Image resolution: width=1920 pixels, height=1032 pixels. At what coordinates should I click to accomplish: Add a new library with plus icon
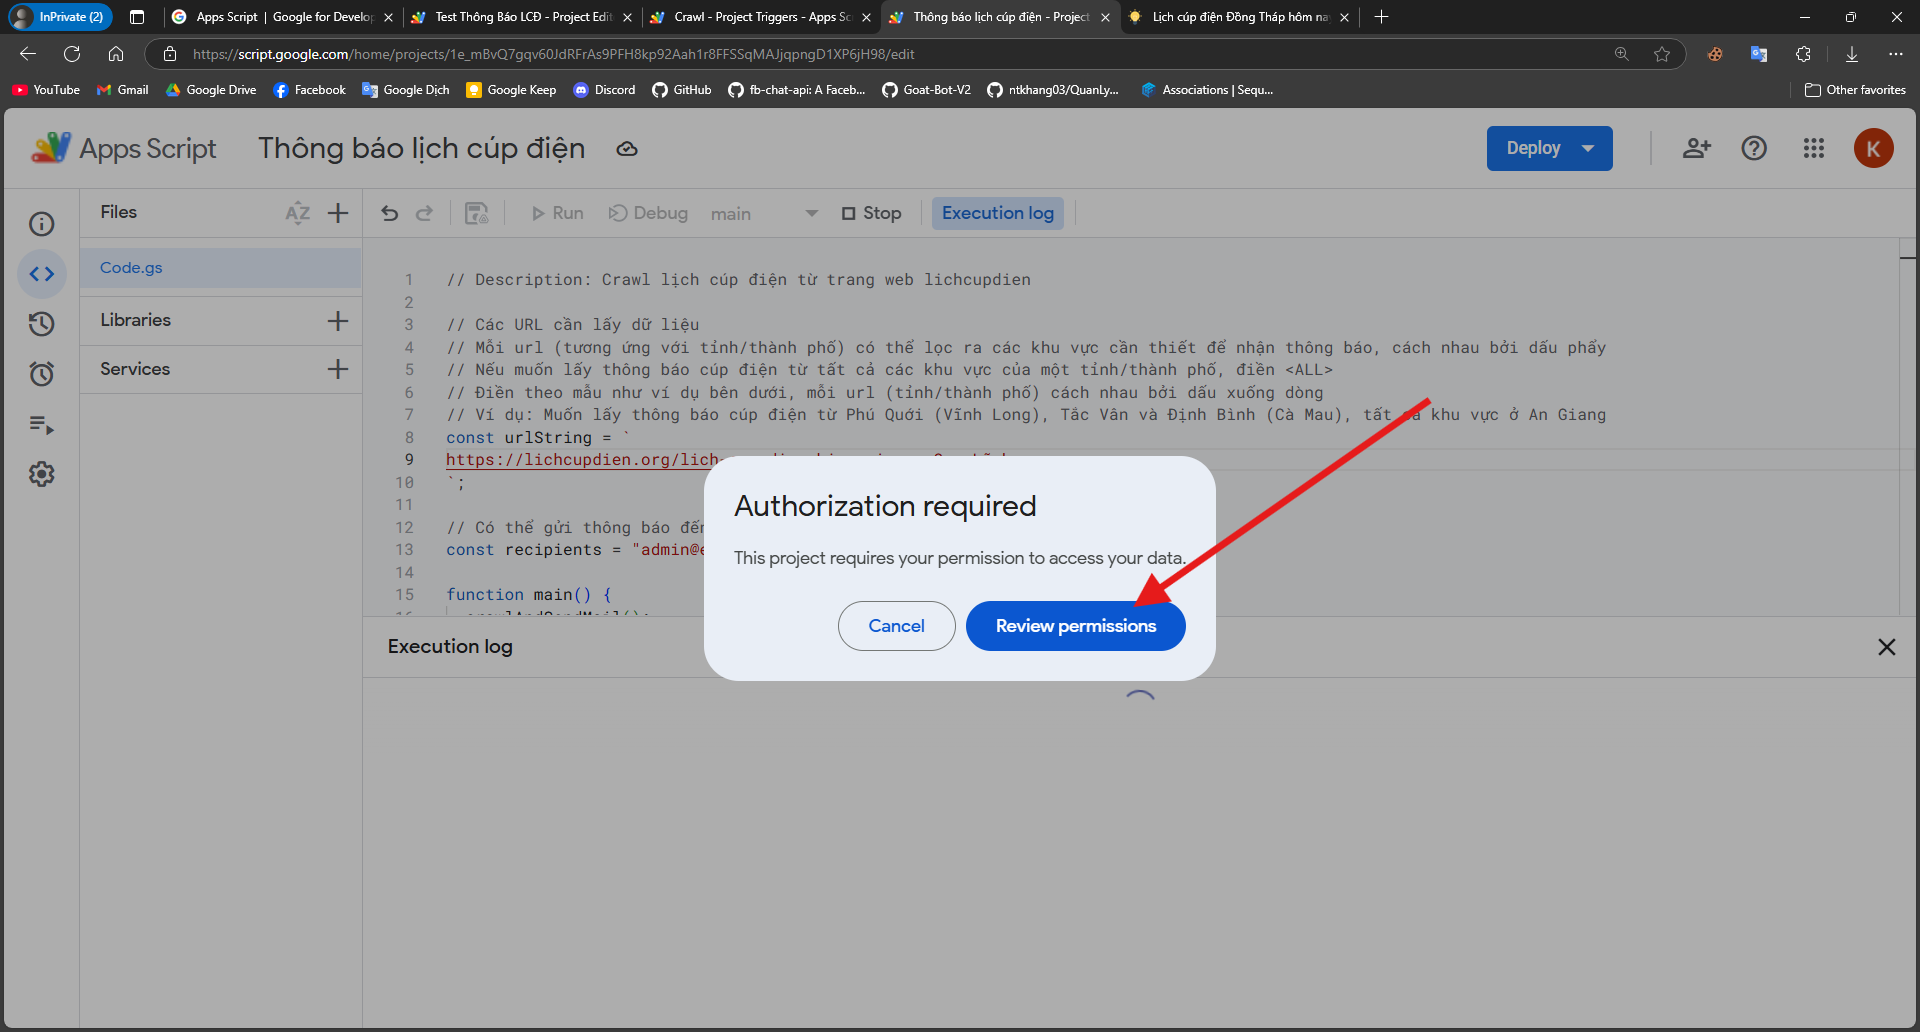[x=338, y=321]
